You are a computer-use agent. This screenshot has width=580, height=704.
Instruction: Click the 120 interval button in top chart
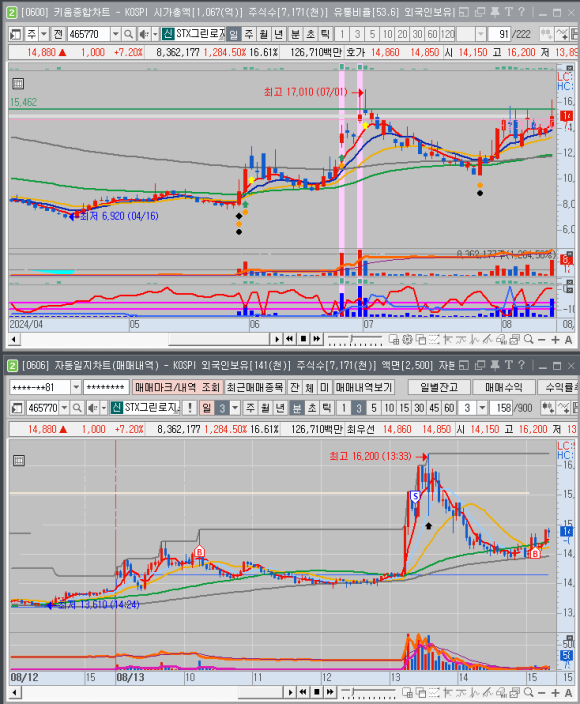pyautogui.click(x=448, y=34)
